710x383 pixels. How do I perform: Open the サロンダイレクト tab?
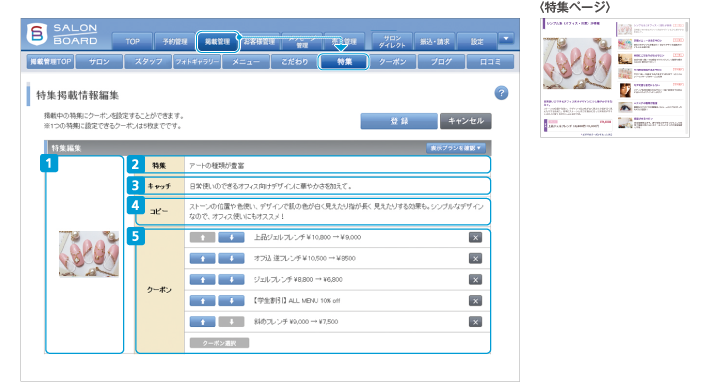392,42
